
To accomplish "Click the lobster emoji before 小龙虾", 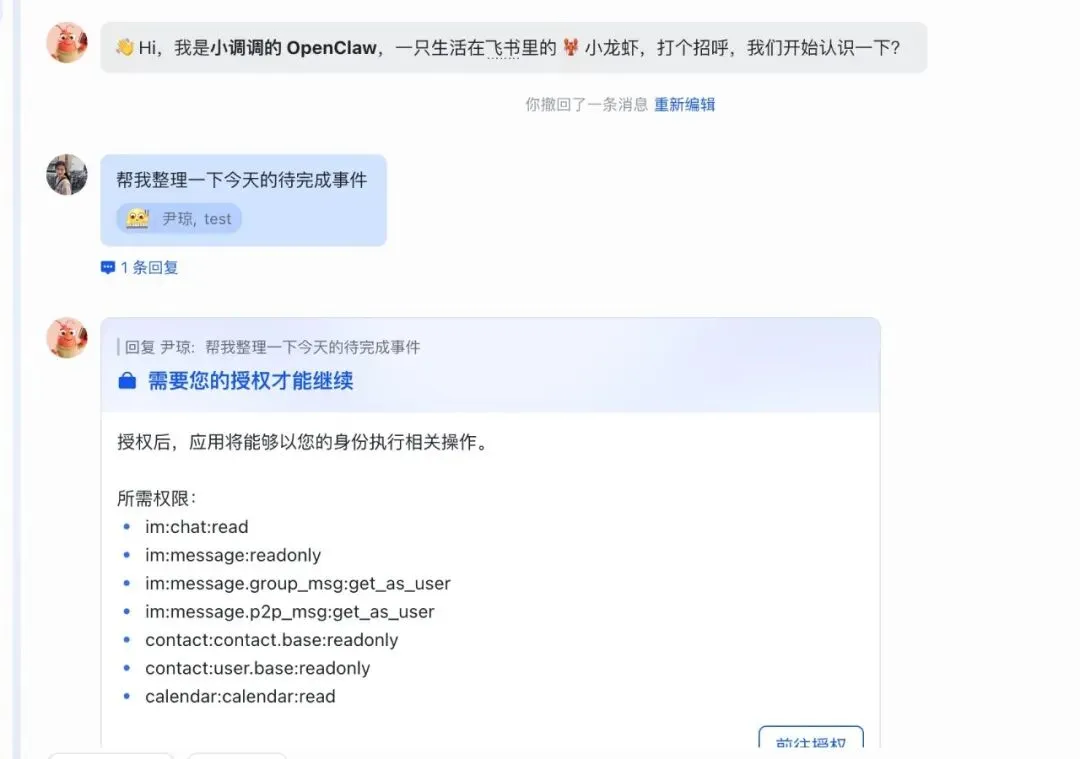I will 570,47.
